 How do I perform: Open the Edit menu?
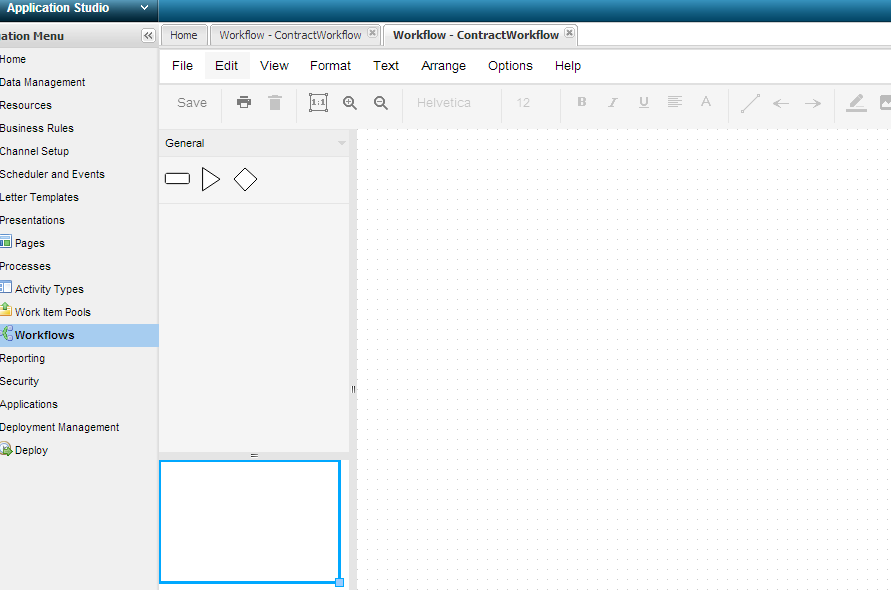[x=226, y=66]
